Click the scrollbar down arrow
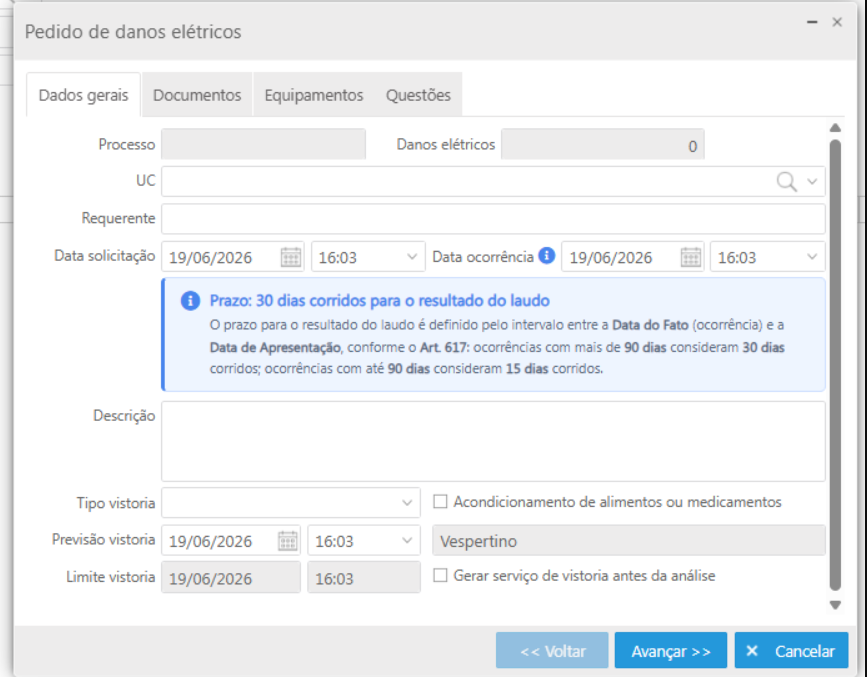 coord(835,605)
